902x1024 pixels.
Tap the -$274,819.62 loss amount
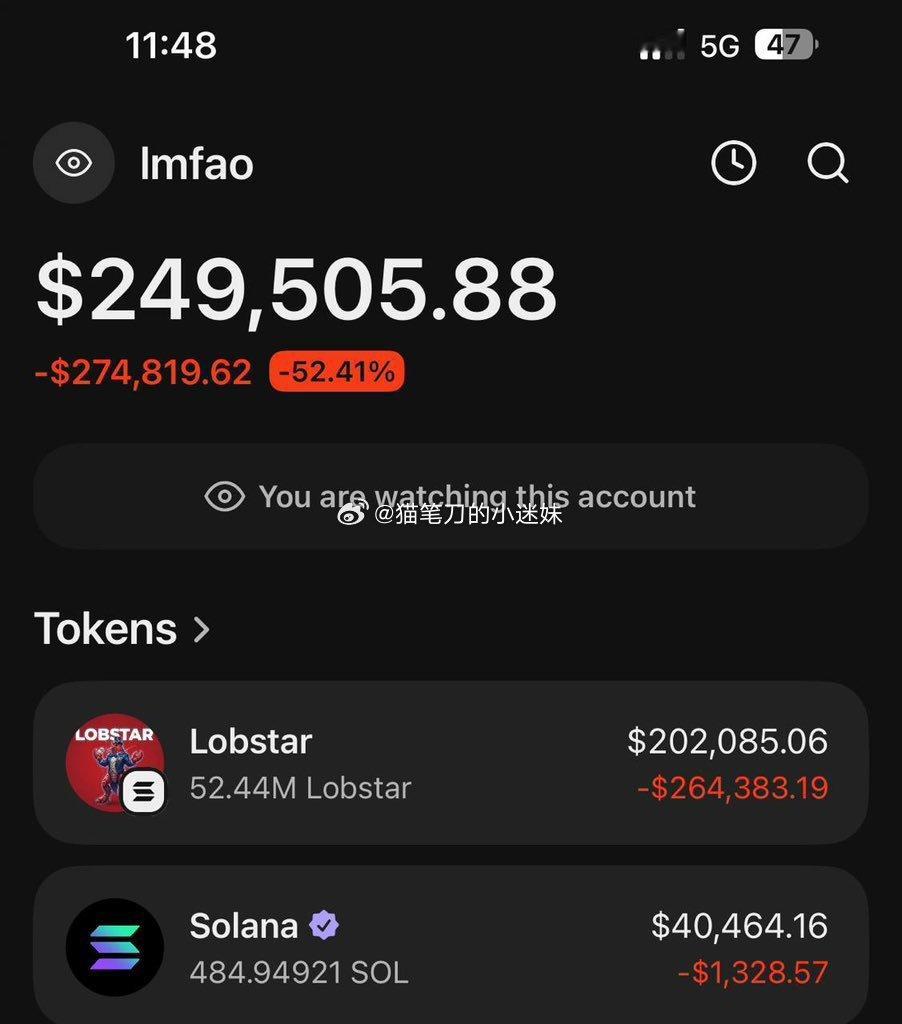click(143, 373)
